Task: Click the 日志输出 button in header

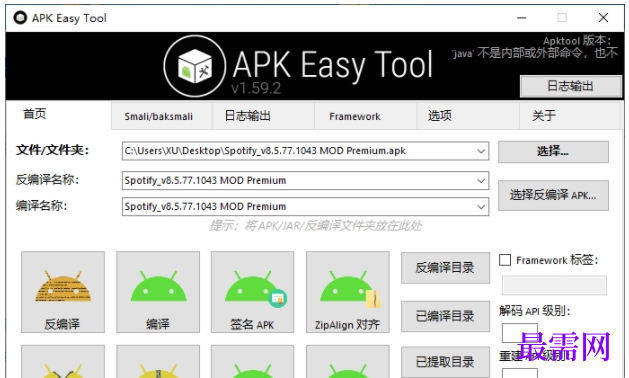Action: click(571, 86)
